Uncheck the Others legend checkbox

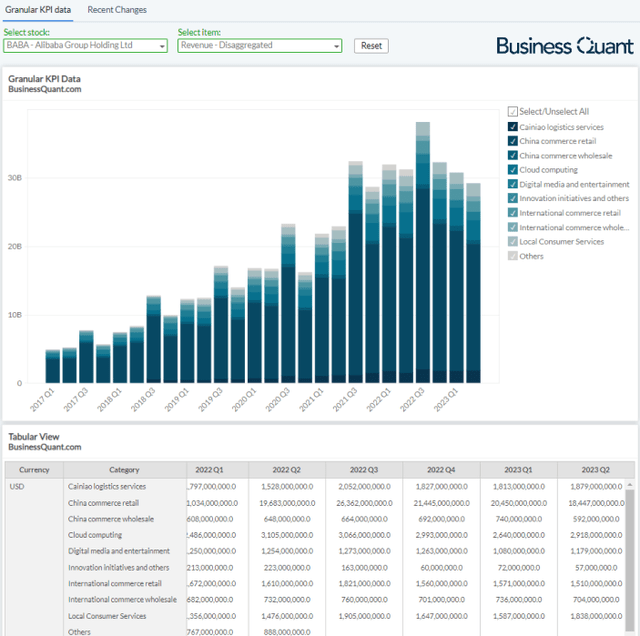[513, 256]
